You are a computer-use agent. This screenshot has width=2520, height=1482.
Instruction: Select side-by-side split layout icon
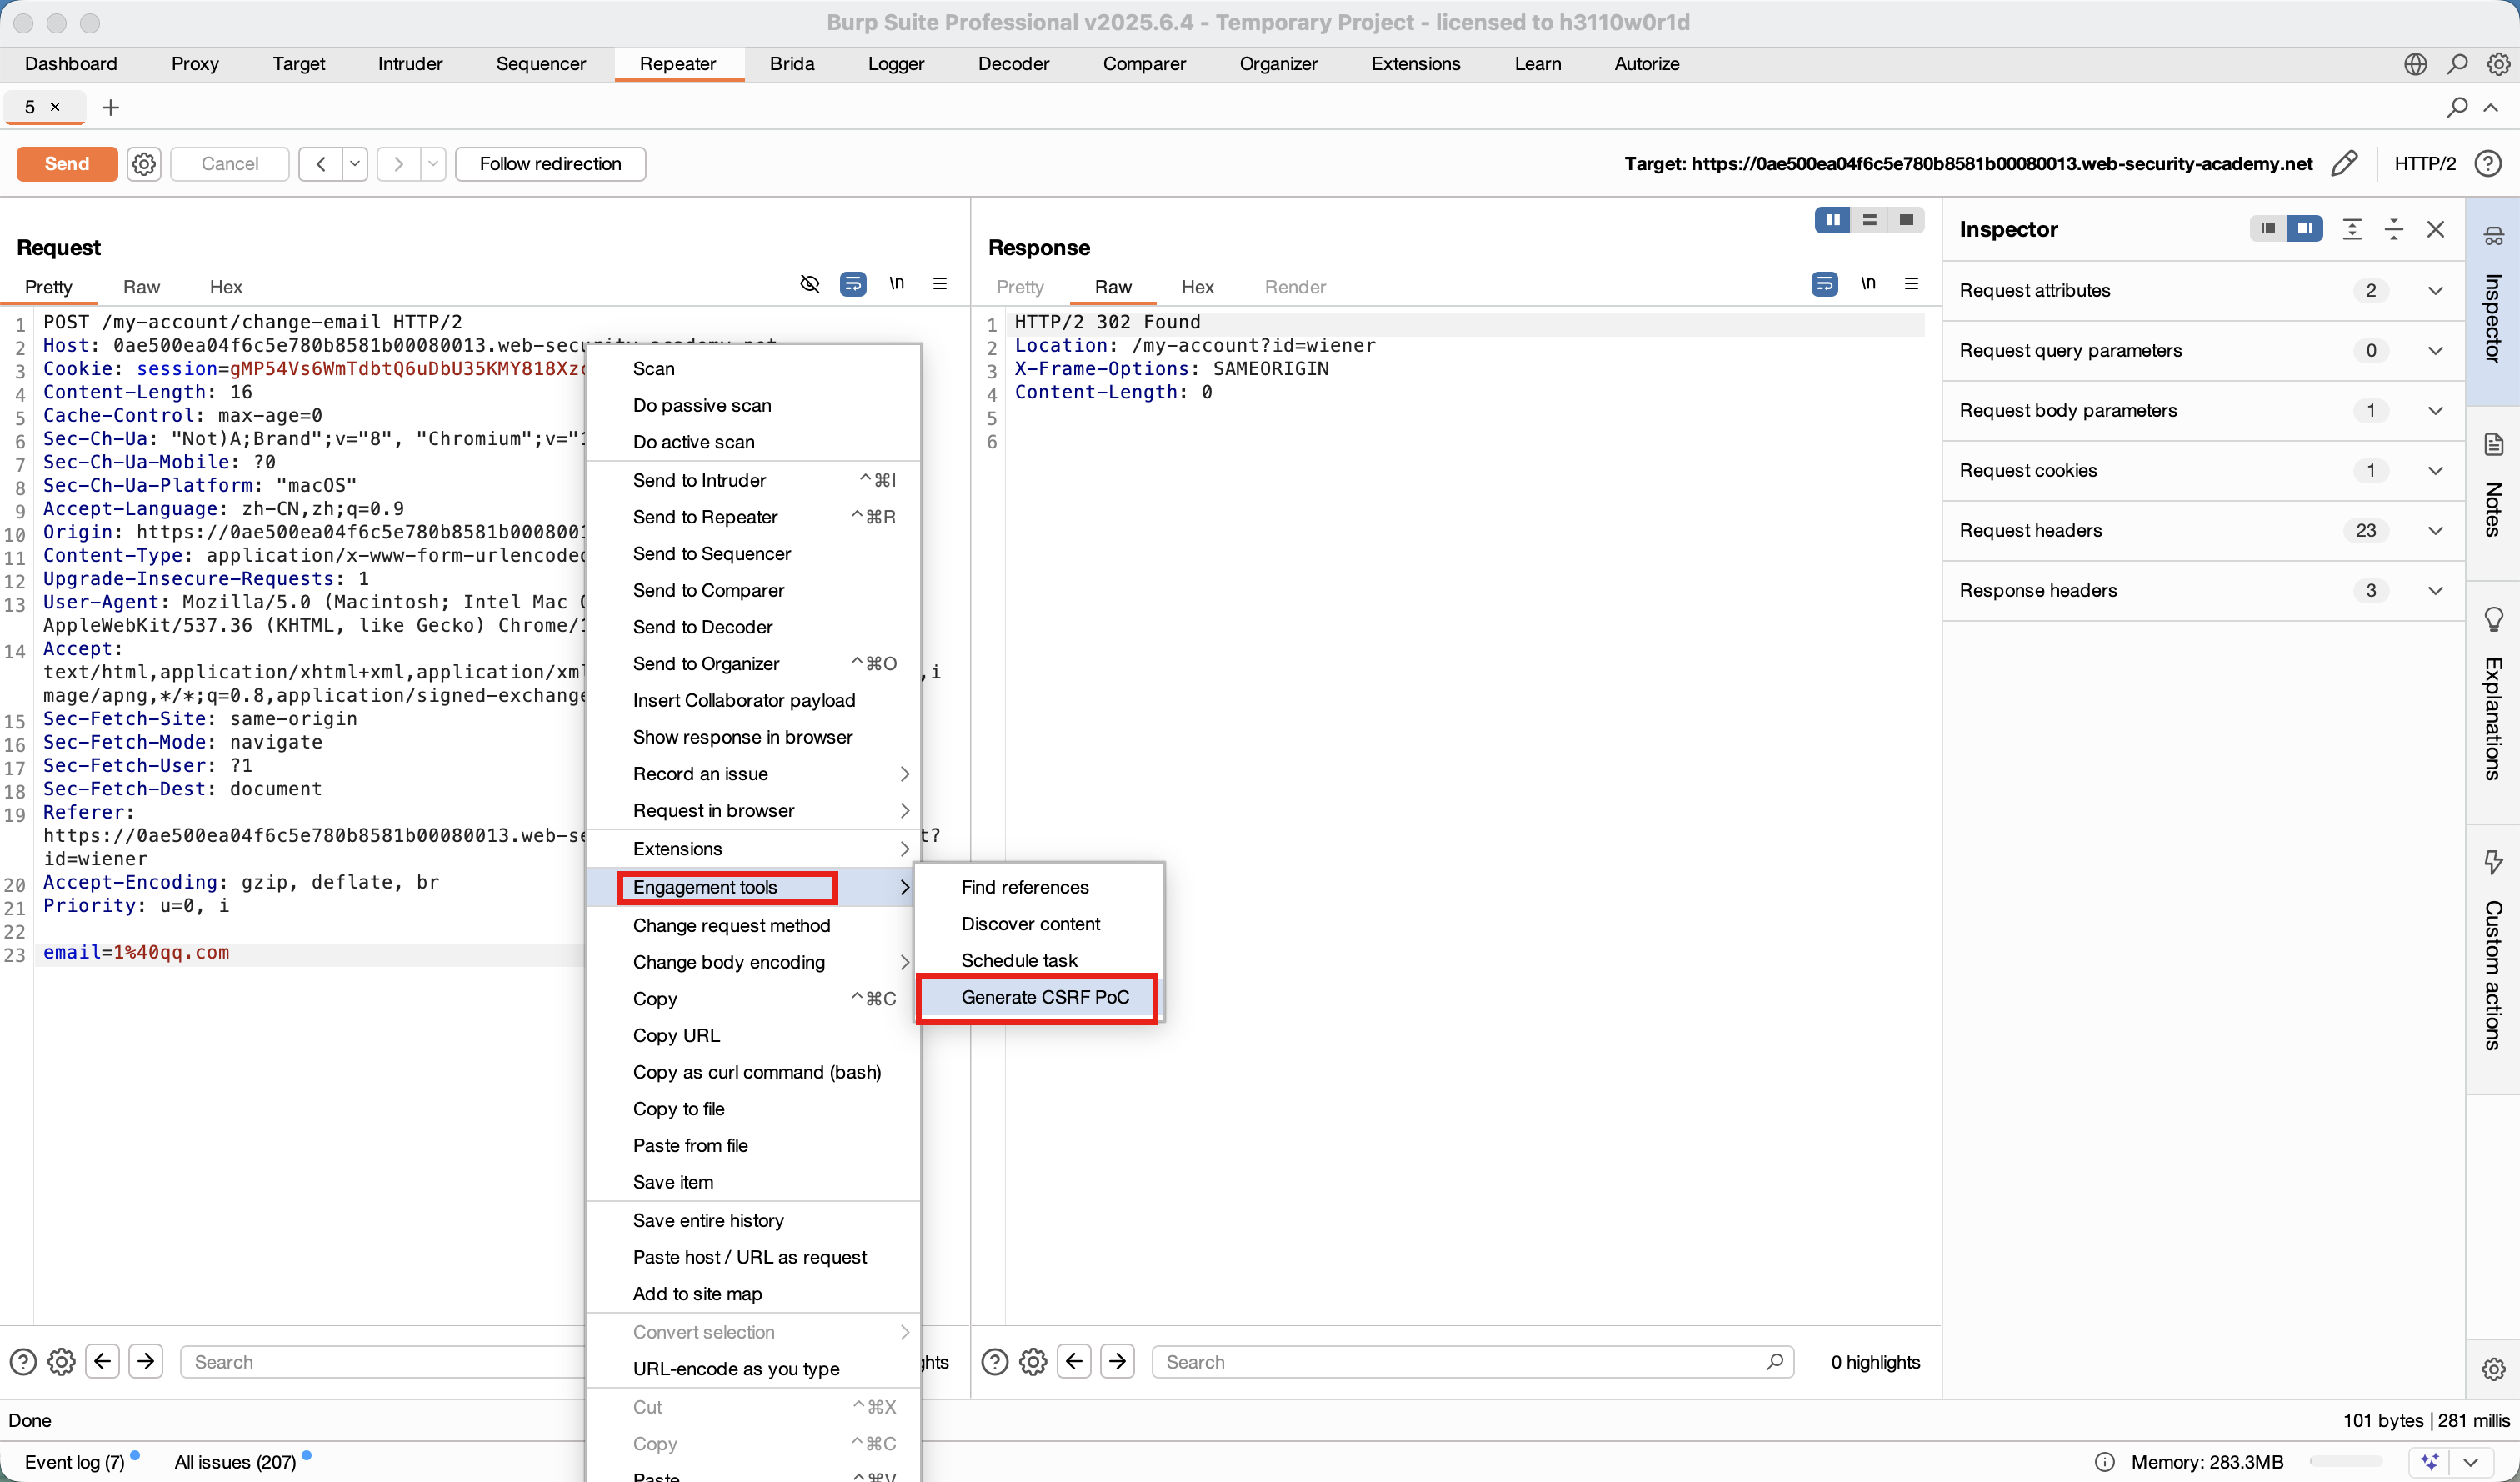[x=1832, y=220]
